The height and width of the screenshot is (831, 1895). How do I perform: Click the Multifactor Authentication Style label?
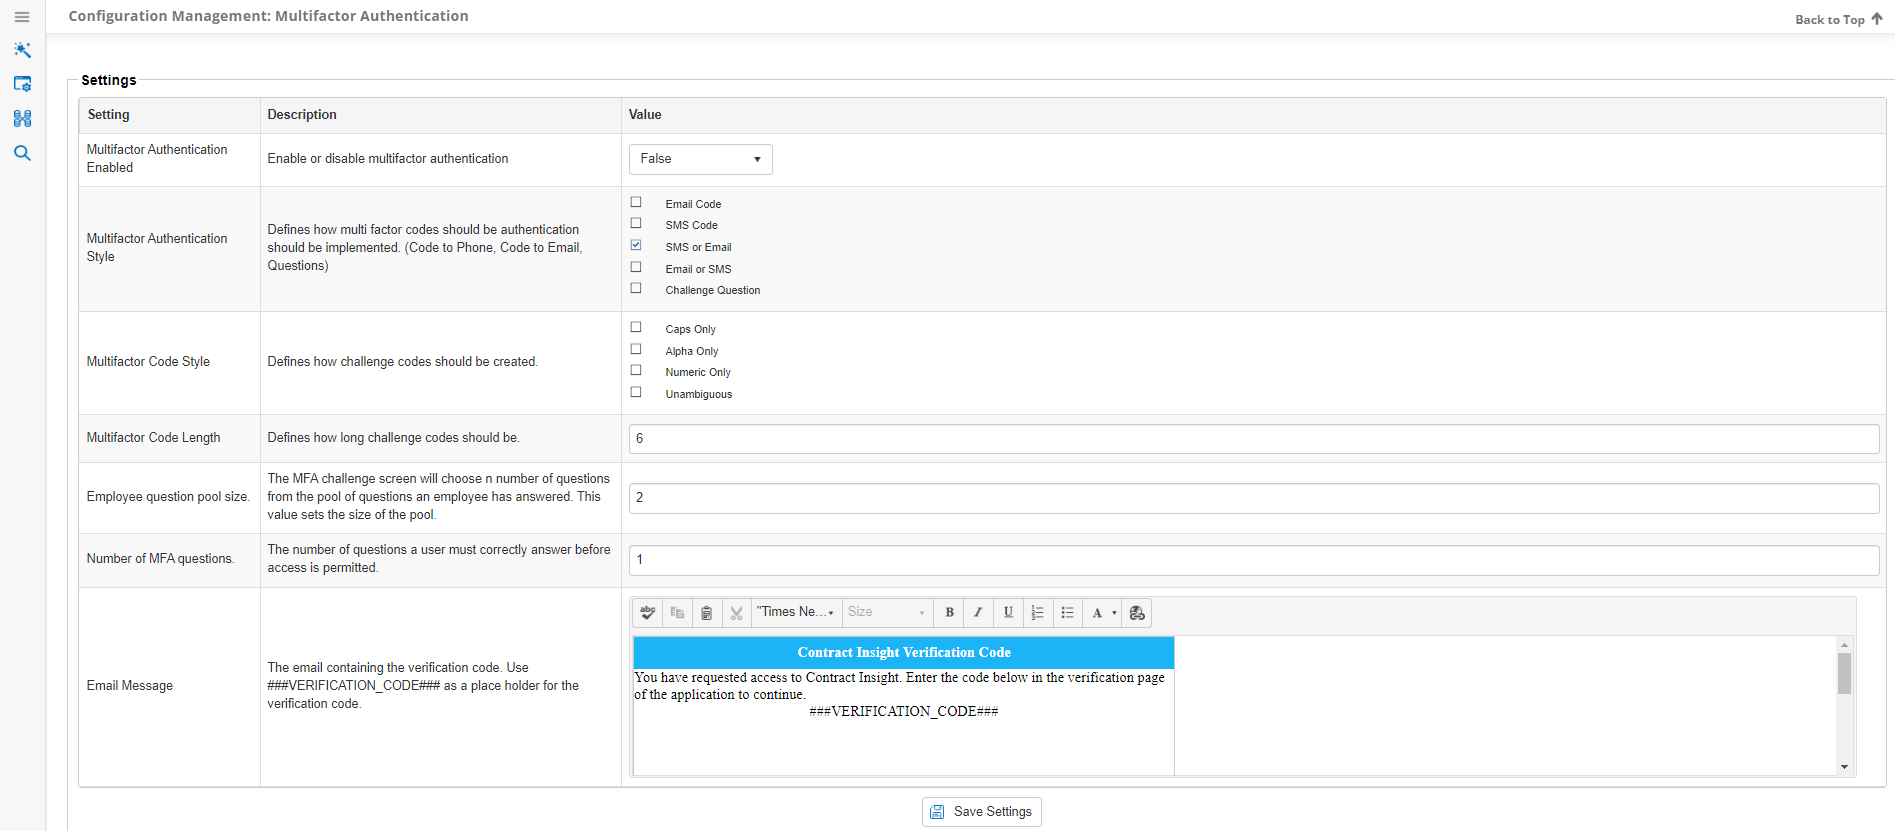click(x=157, y=248)
